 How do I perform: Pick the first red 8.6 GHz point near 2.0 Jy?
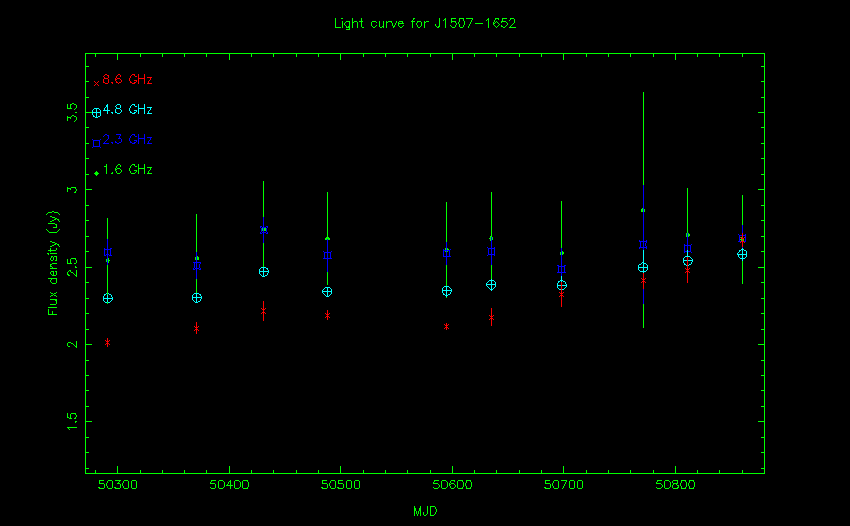(x=107, y=342)
